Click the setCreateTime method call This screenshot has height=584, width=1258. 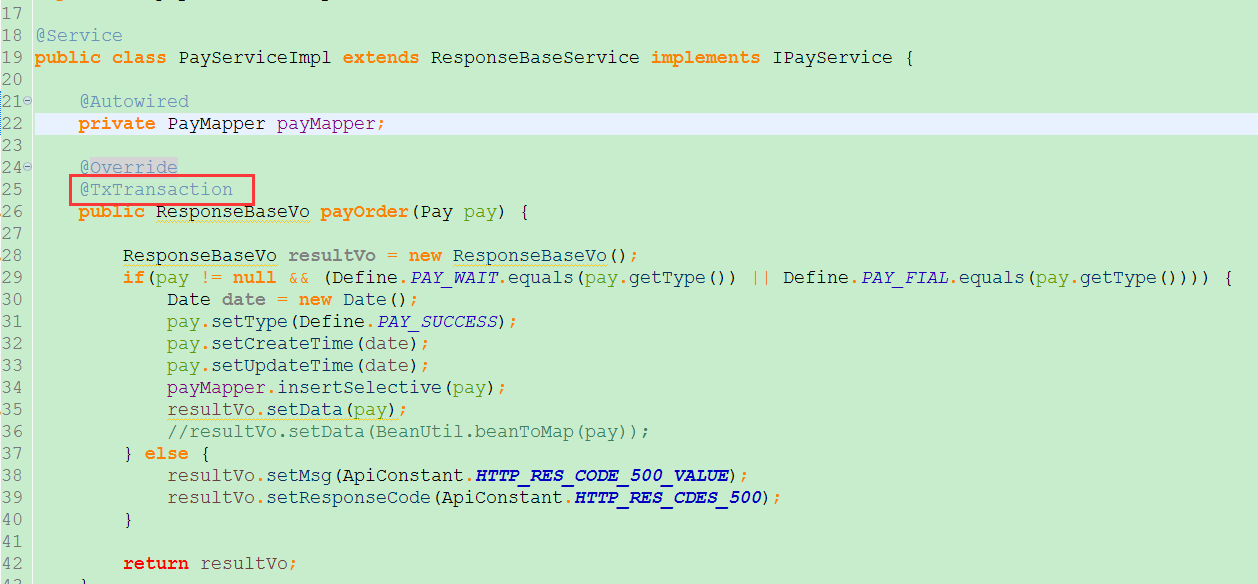pos(282,343)
